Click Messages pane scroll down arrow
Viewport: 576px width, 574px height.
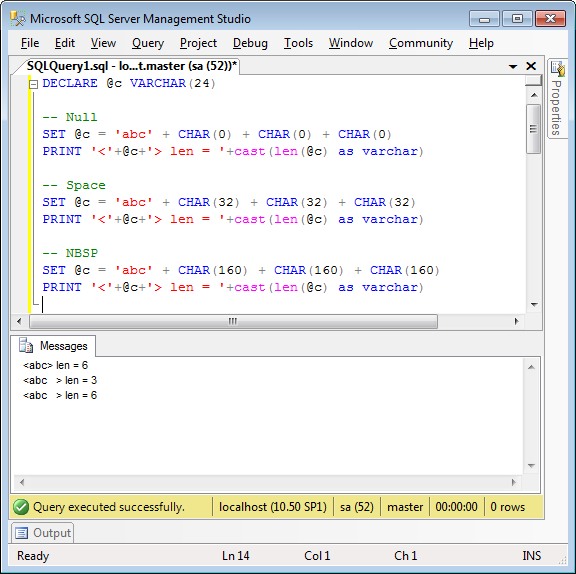pyautogui.click(x=531, y=466)
